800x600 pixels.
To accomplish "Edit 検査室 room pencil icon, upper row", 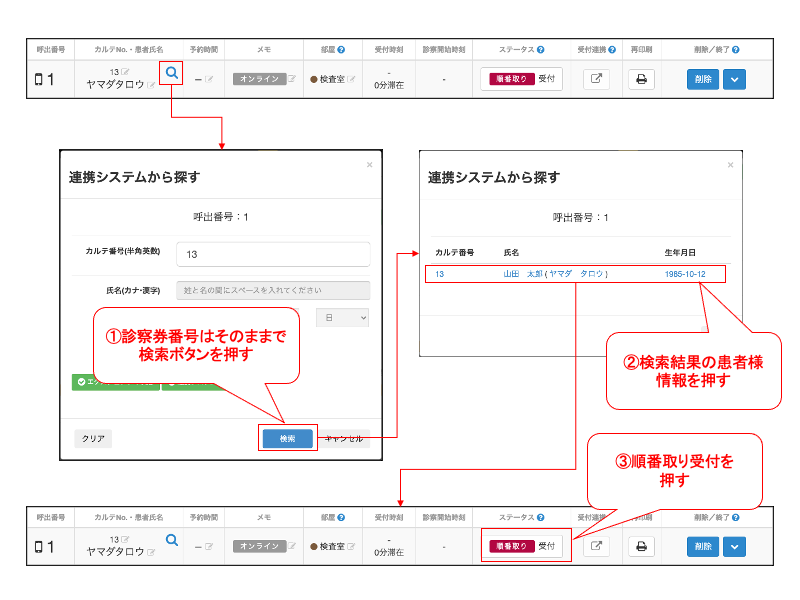I will [x=351, y=79].
